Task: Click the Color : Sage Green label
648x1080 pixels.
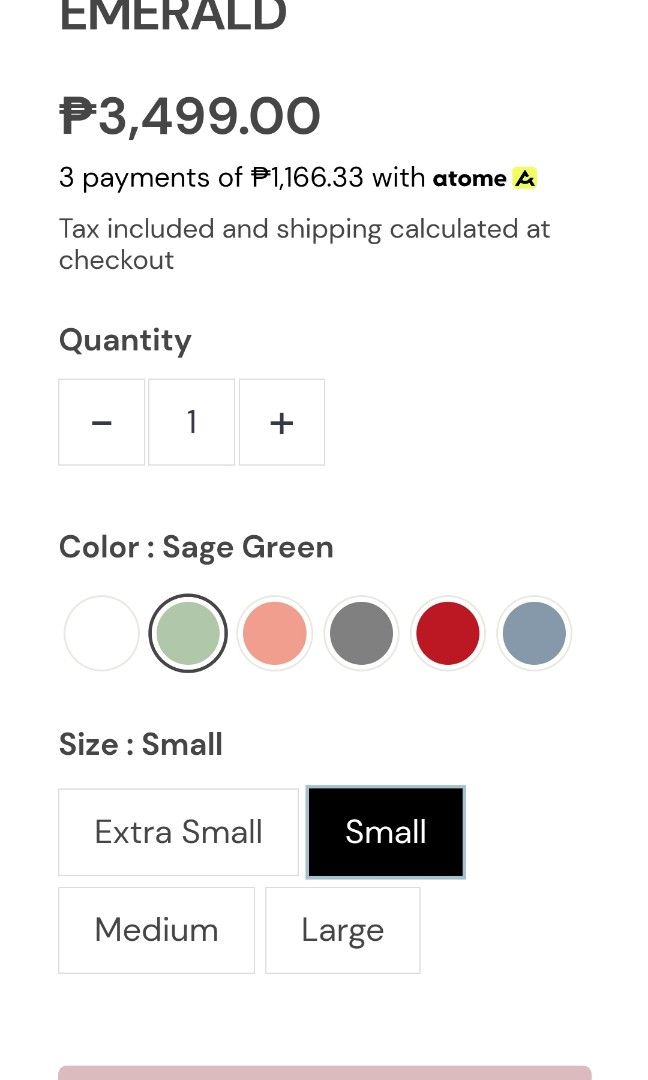Action: coord(196,547)
